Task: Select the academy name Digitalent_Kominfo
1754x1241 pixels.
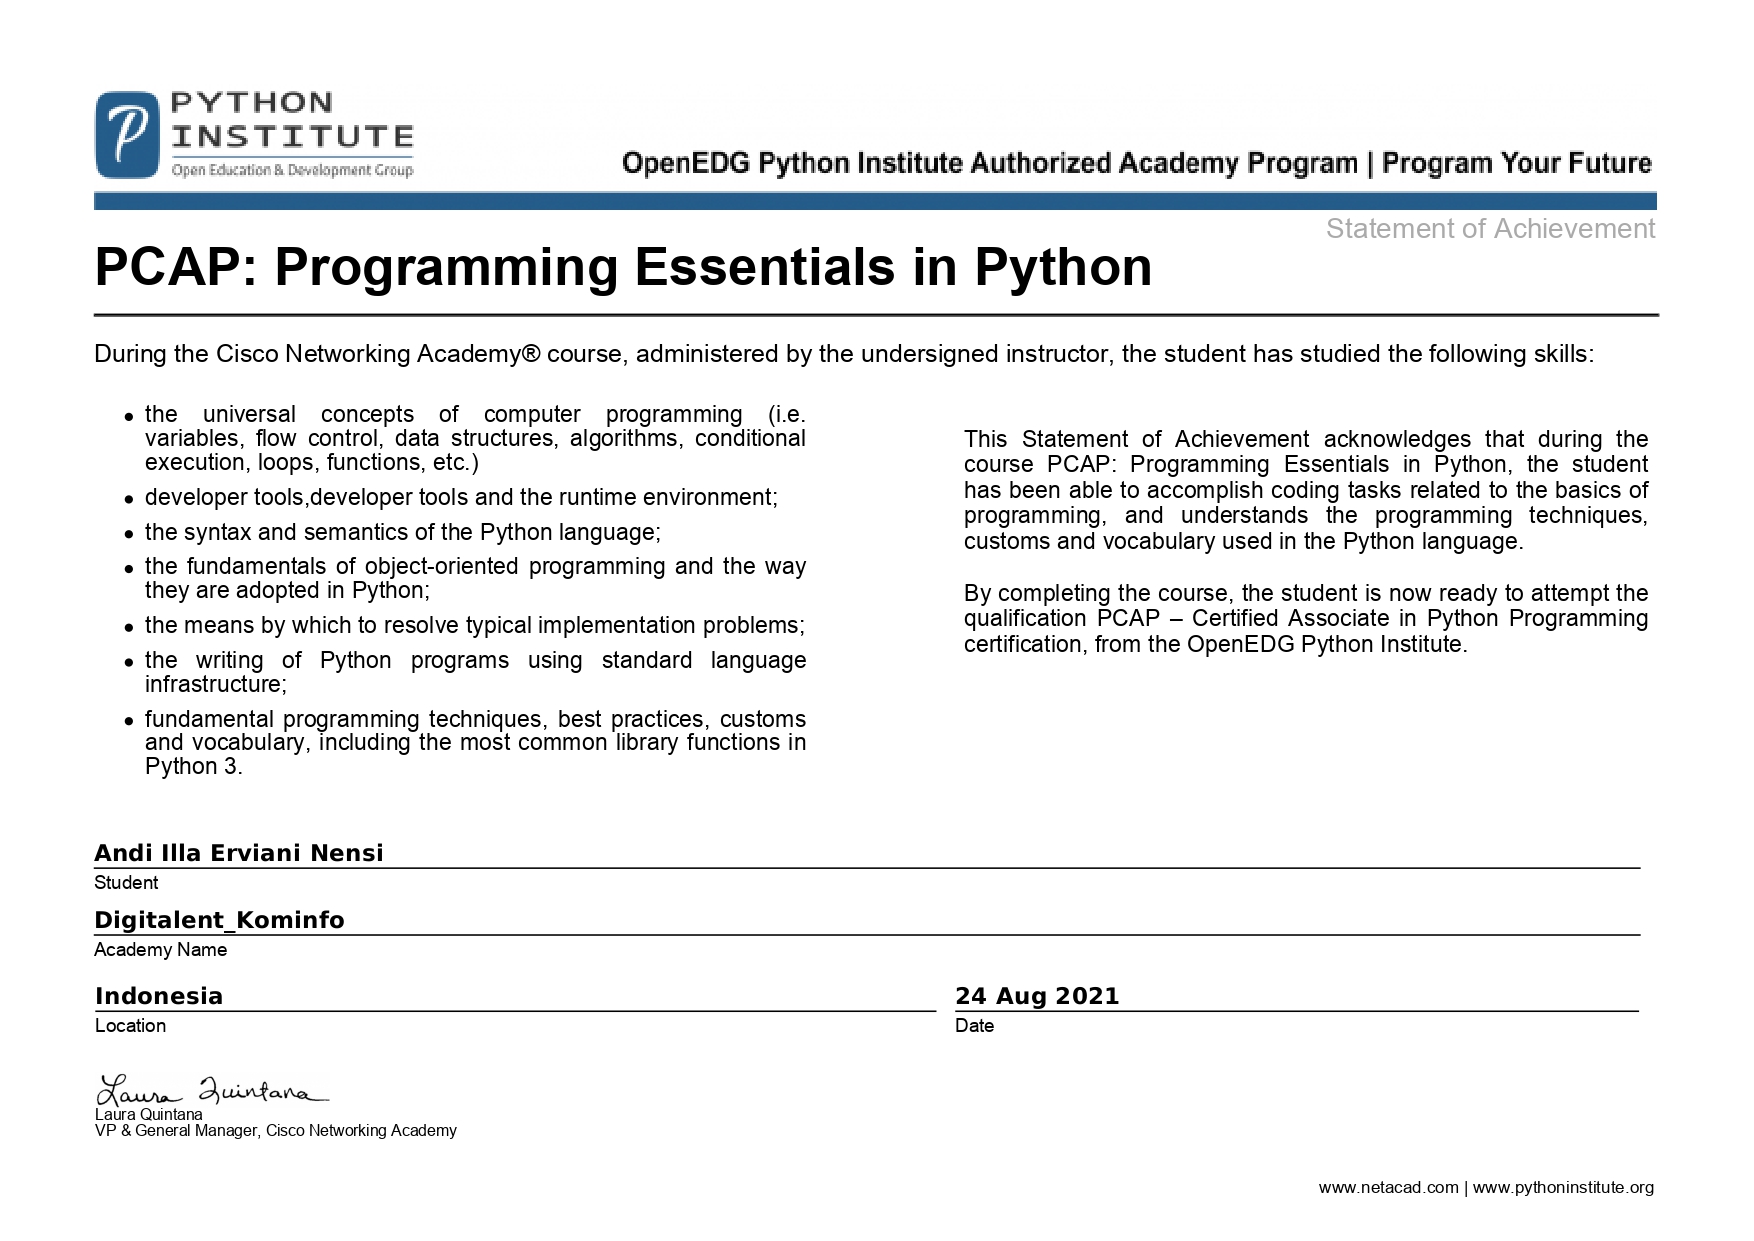Action: click(x=219, y=920)
